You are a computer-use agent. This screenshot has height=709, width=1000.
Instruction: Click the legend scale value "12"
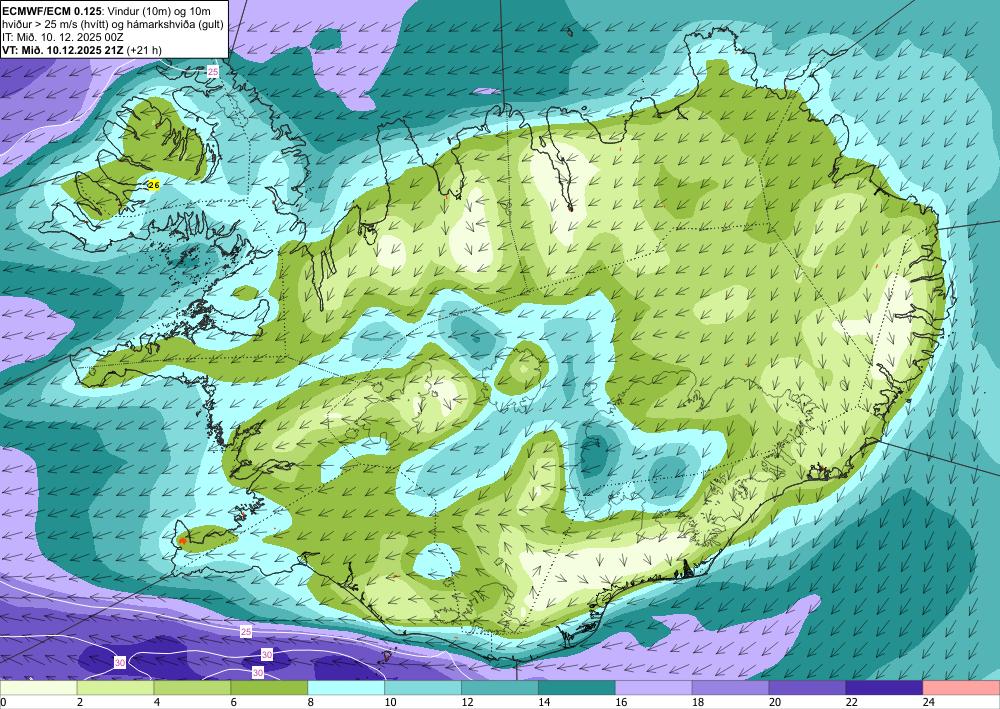467,702
